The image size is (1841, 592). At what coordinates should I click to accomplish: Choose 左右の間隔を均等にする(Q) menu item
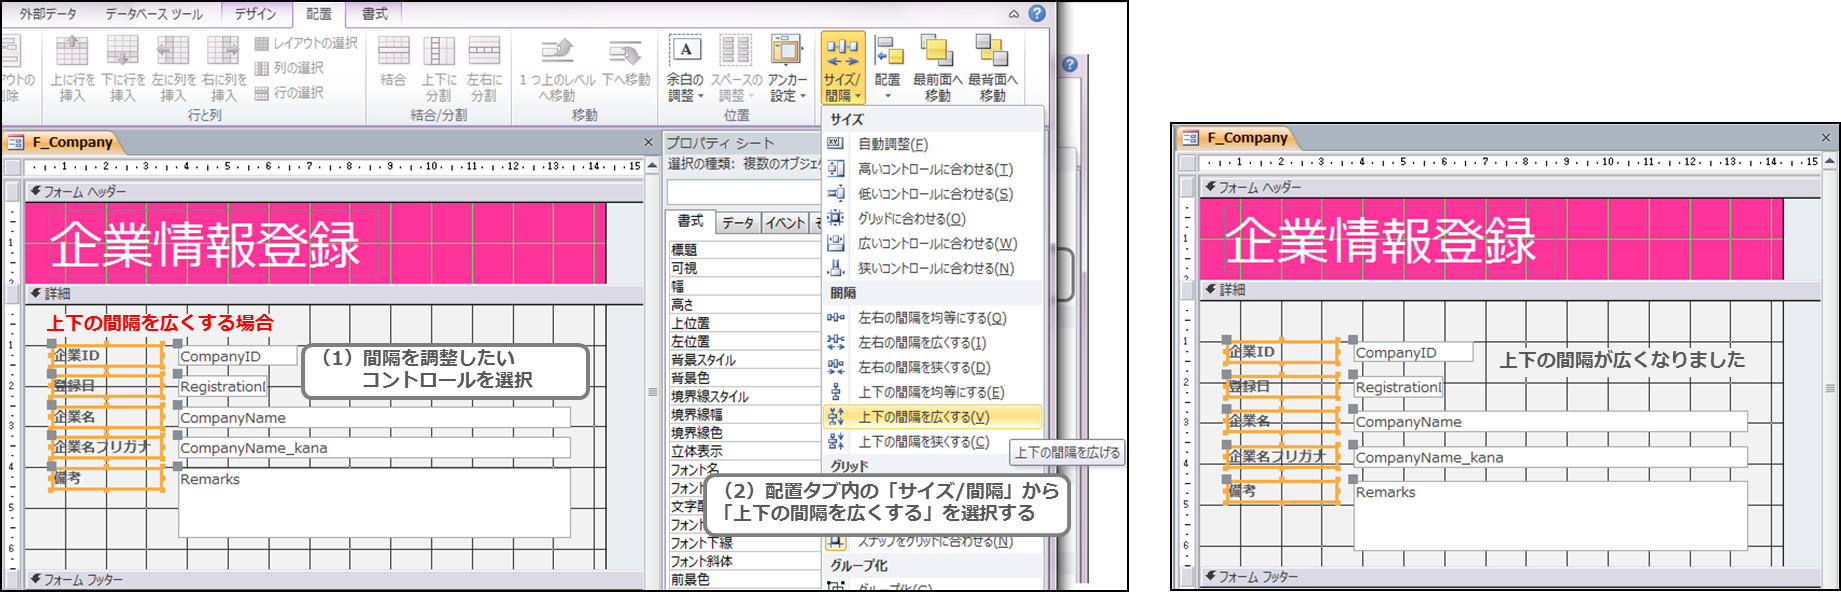click(x=933, y=318)
